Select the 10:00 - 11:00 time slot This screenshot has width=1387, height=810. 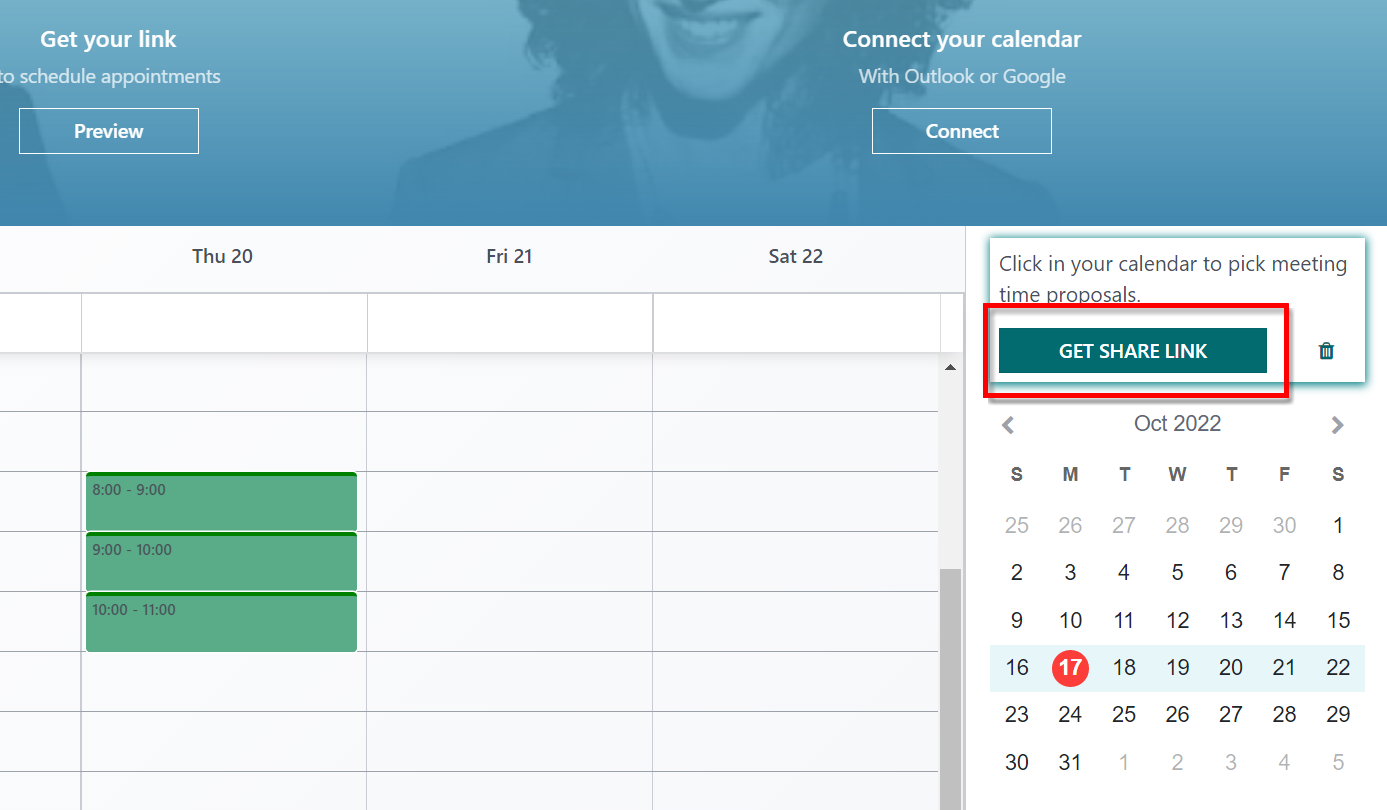pos(221,622)
